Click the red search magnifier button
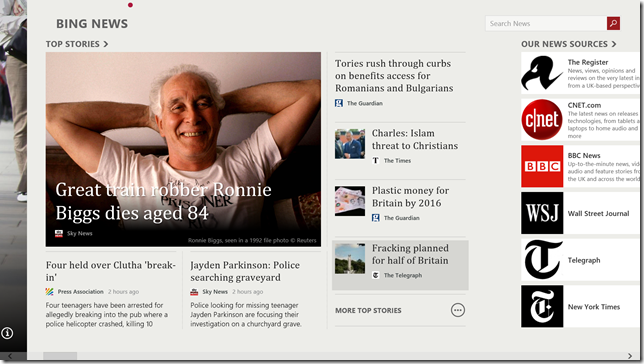 pyautogui.click(x=613, y=23)
